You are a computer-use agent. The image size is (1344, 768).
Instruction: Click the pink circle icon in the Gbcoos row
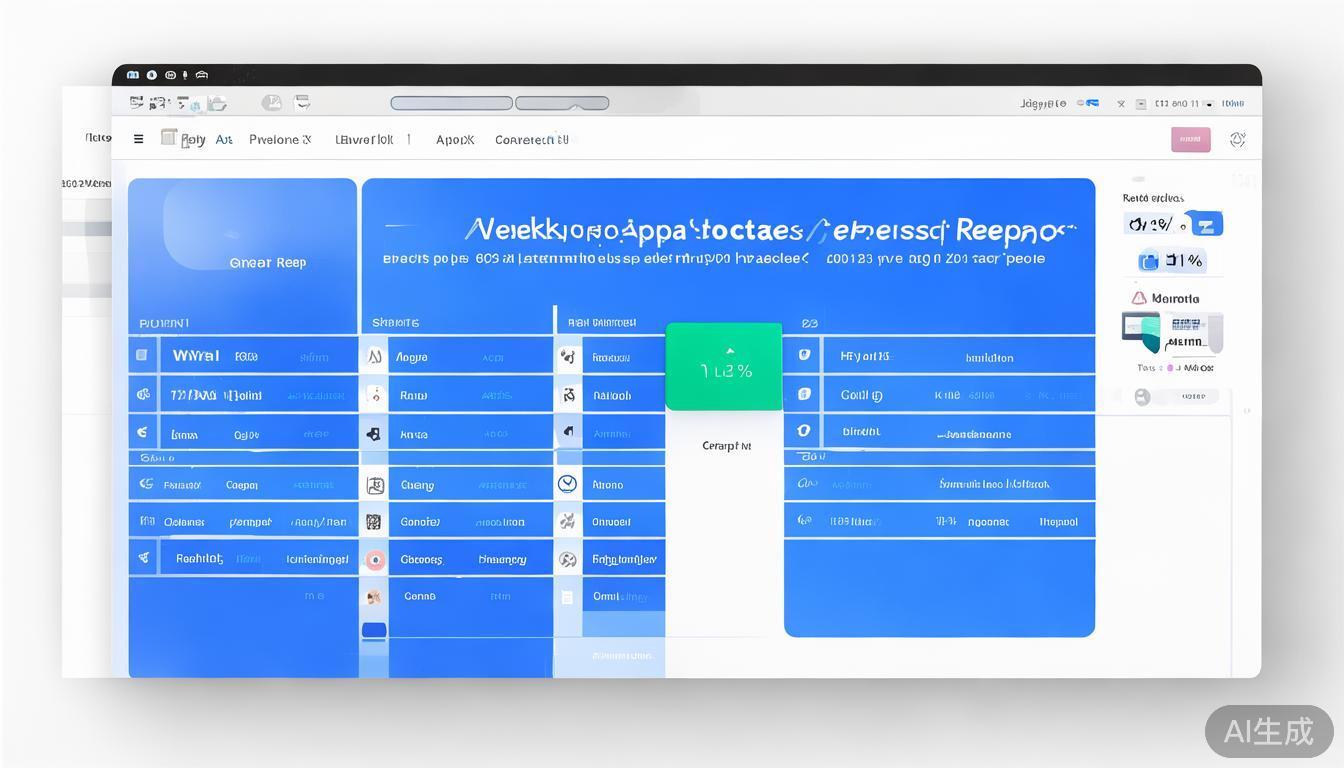(375, 560)
